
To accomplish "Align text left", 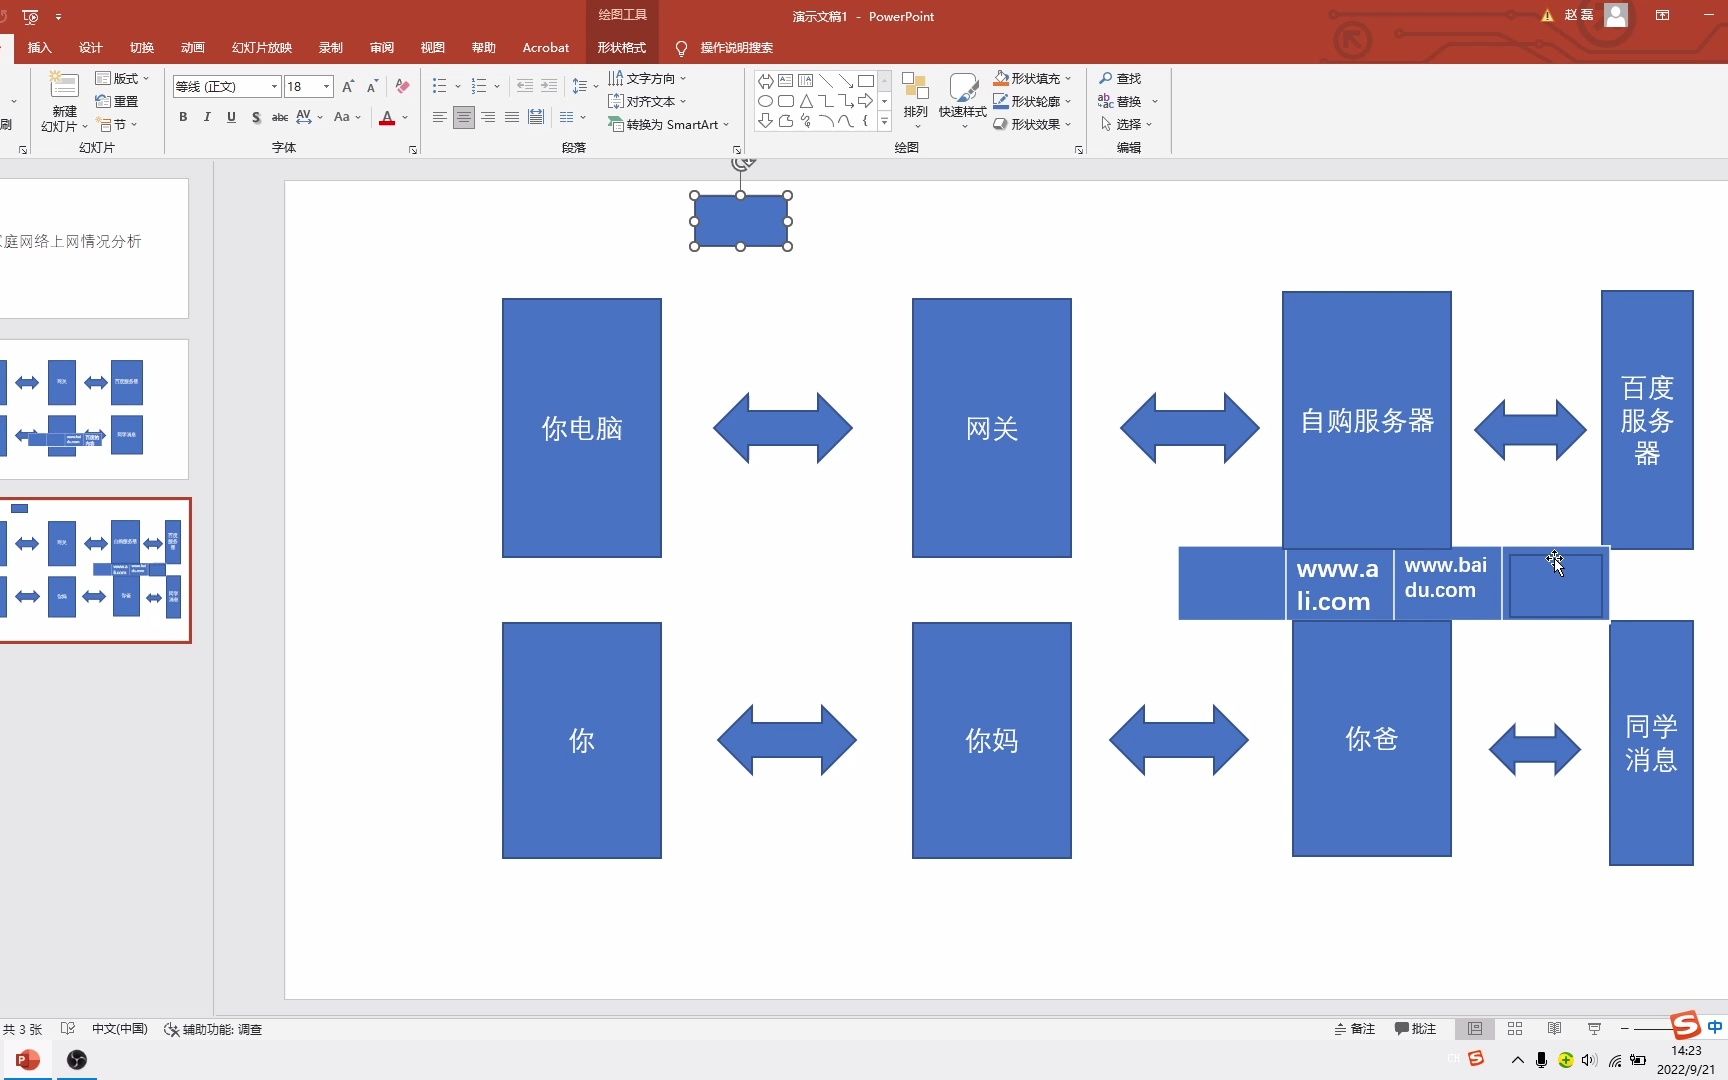I will tap(439, 117).
